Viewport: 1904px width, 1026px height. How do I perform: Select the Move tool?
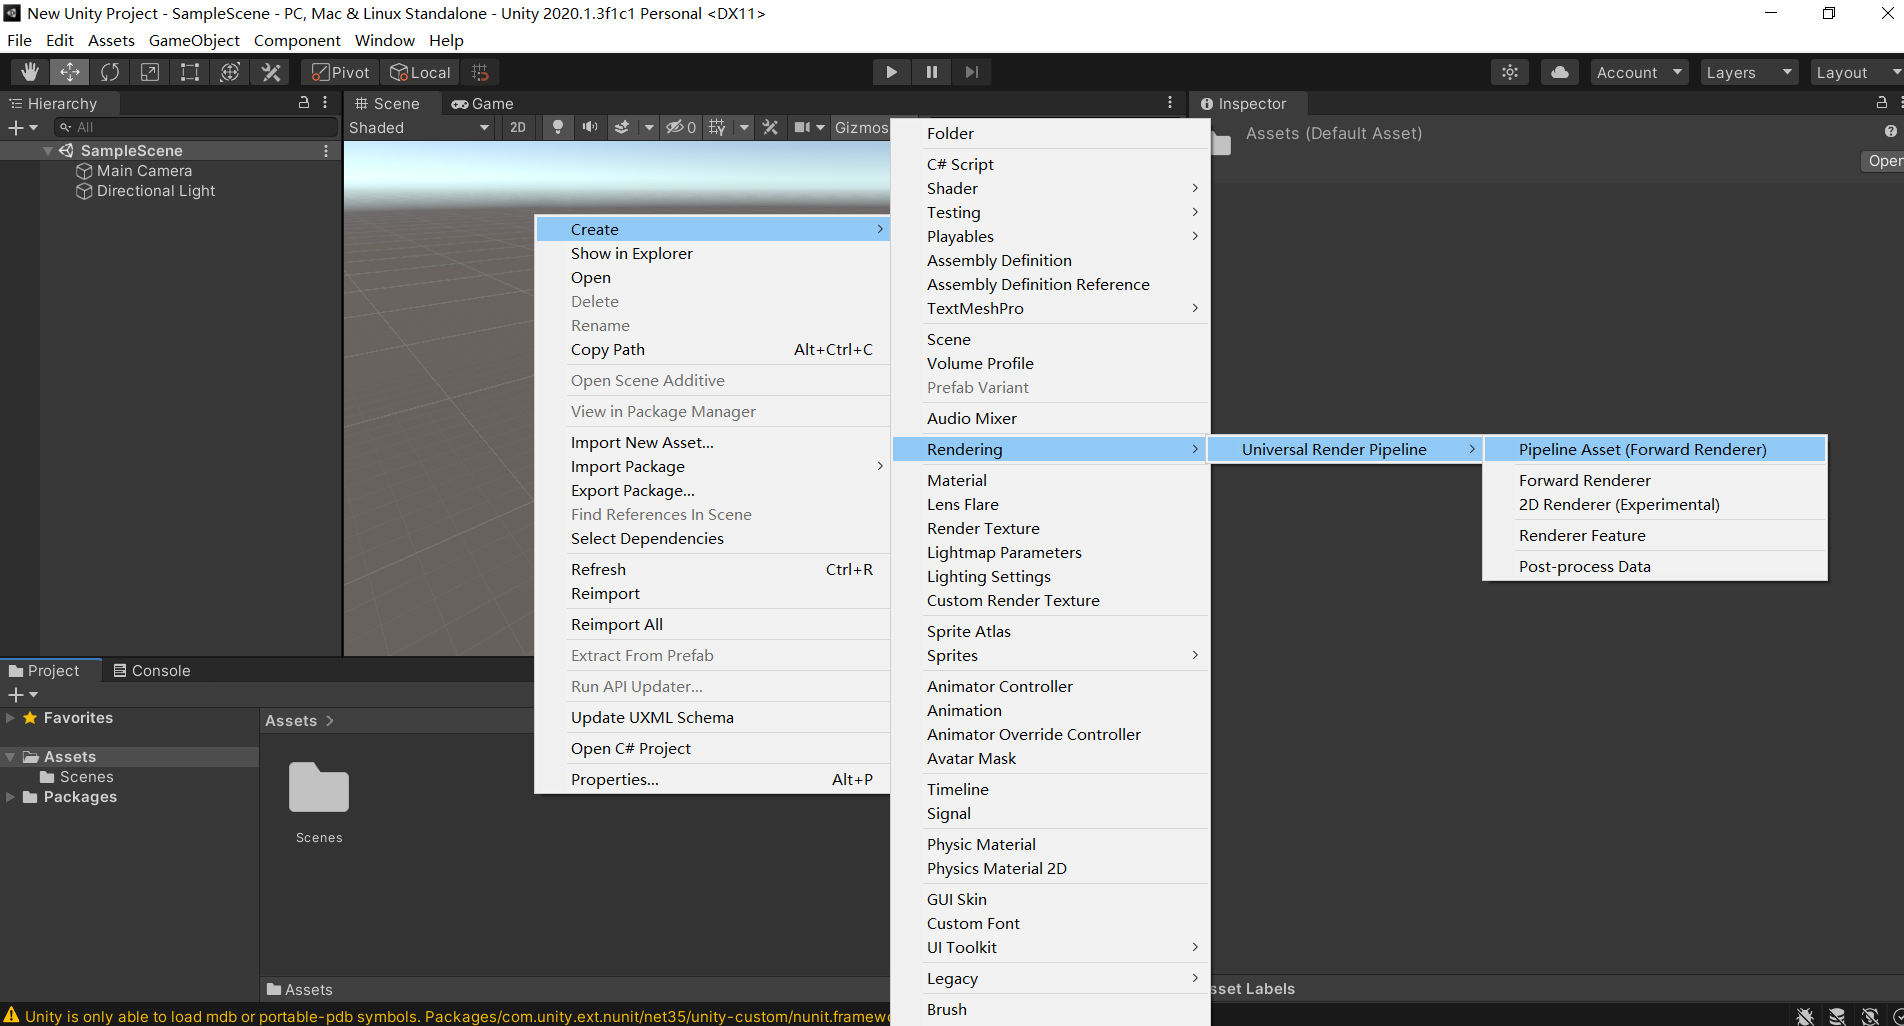[69, 71]
